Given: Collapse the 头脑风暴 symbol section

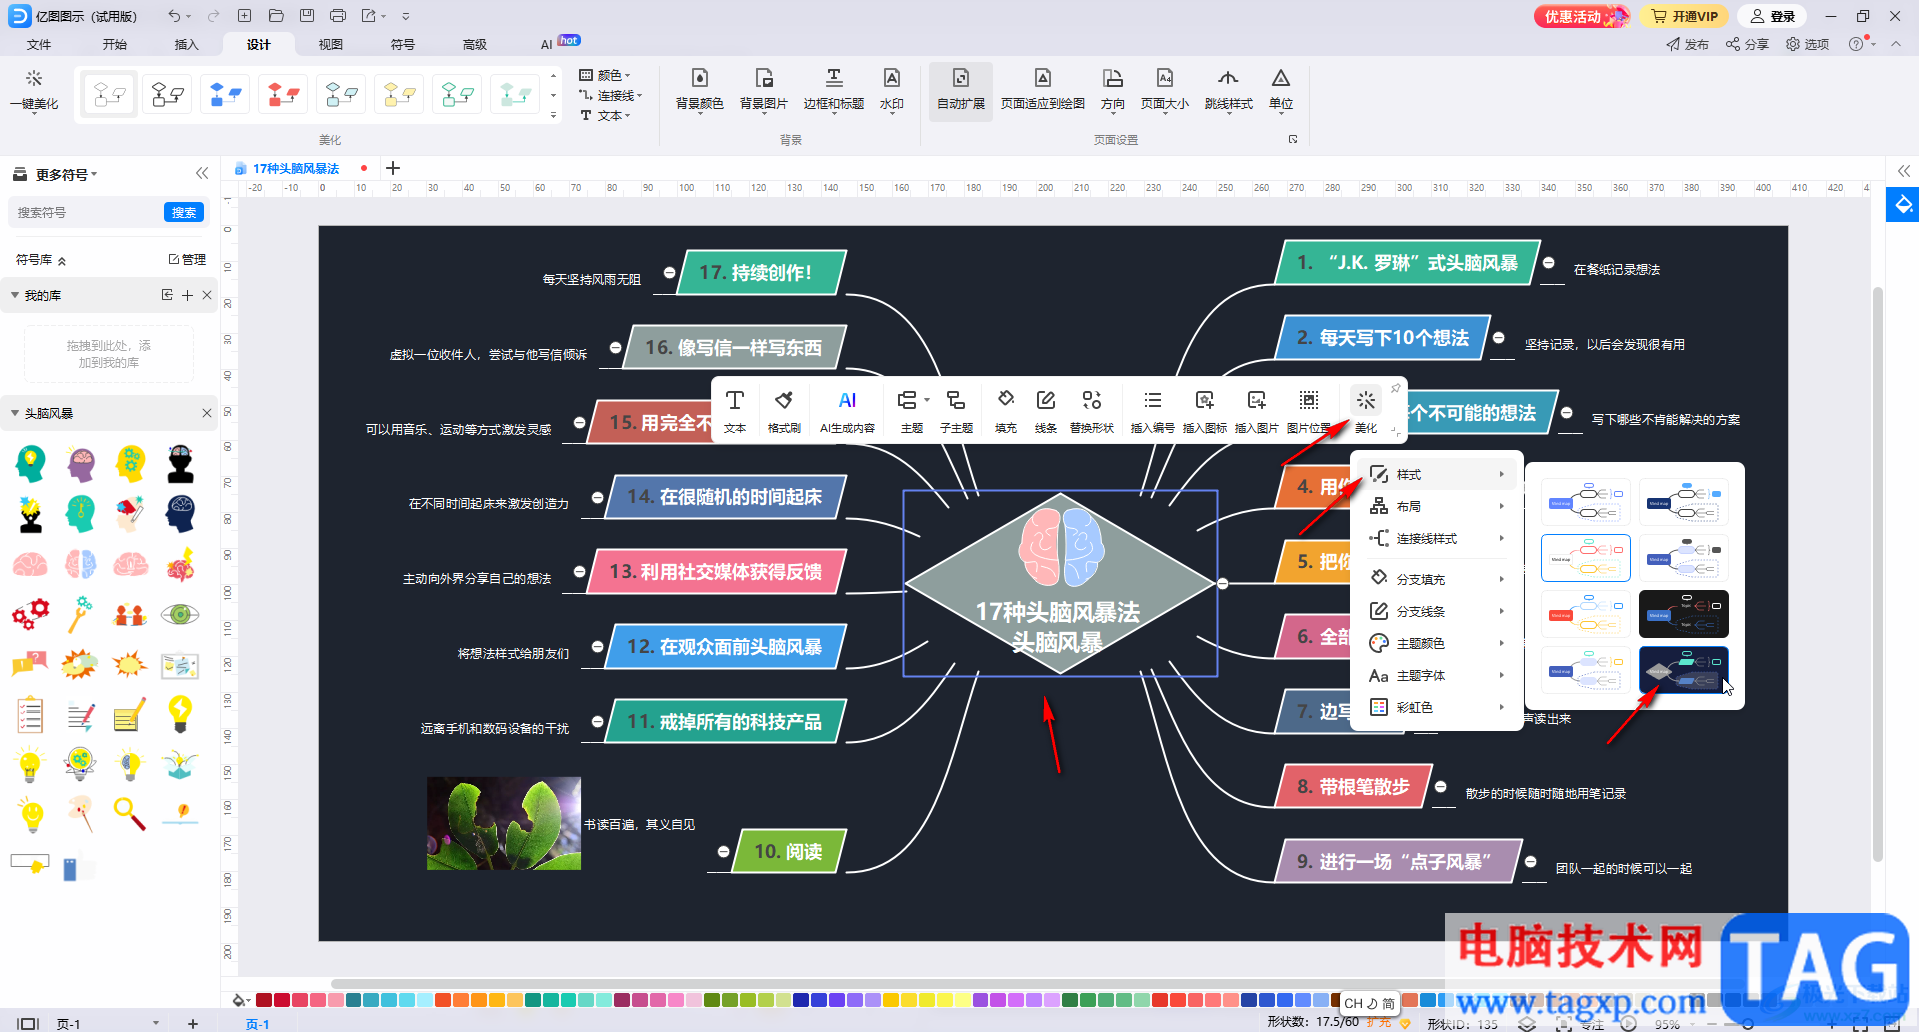Looking at the screenshot, I should click(x=15, y=413).
